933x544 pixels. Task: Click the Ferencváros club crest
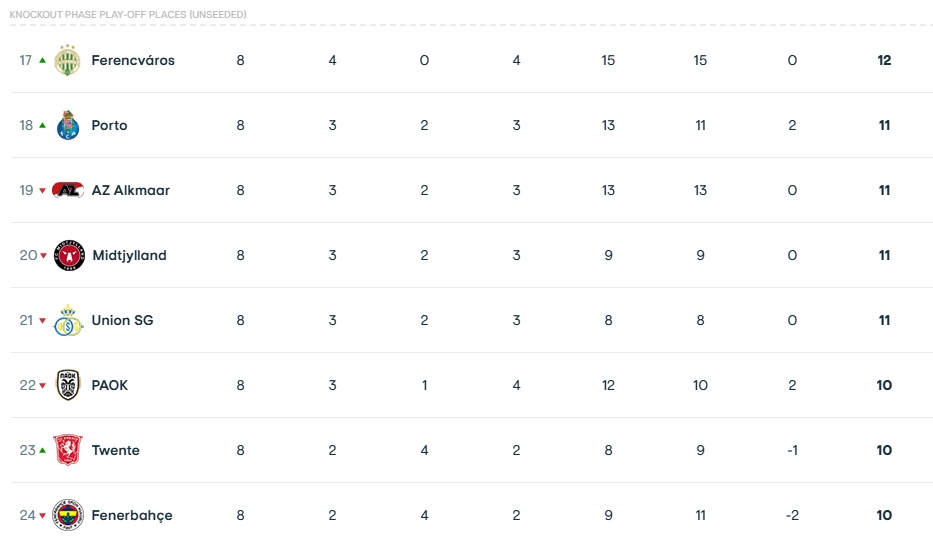click(67, 60)
